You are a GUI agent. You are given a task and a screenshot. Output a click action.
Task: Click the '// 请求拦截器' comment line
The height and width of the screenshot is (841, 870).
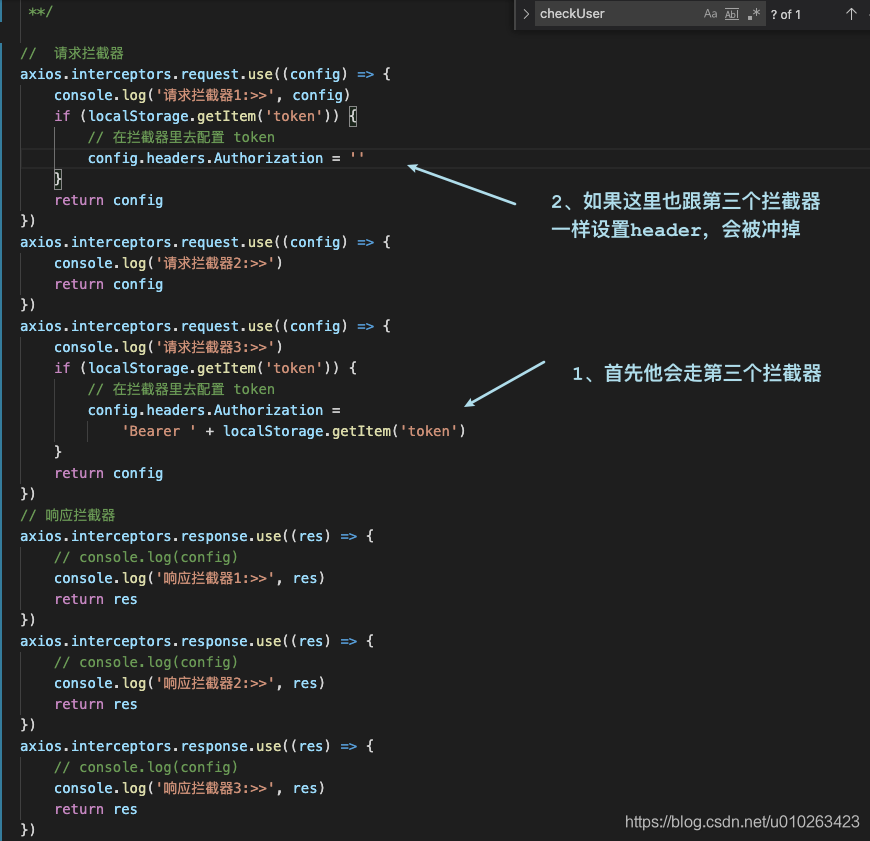pyautogui.click(x=72, y=53)
